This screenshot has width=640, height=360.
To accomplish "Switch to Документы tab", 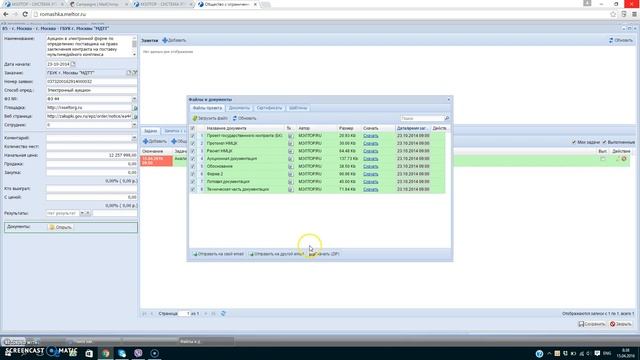I will [x=239, y=108].
